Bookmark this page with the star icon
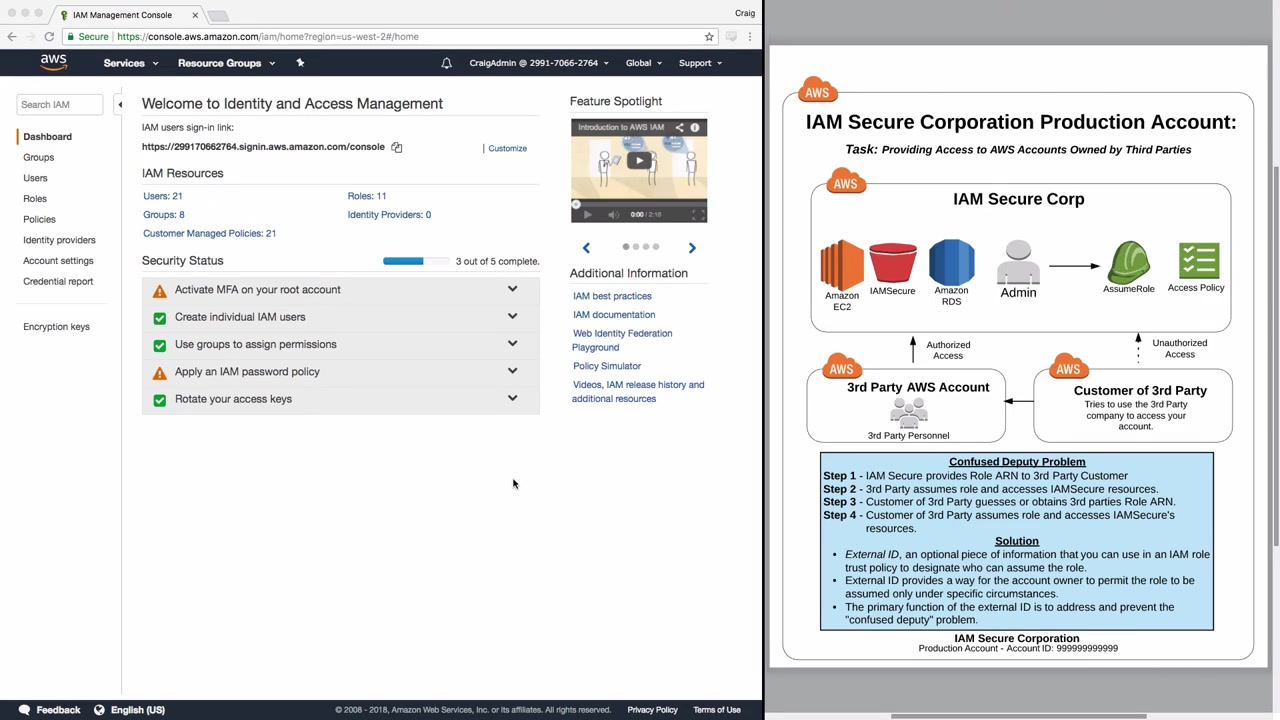 [709, 37]
